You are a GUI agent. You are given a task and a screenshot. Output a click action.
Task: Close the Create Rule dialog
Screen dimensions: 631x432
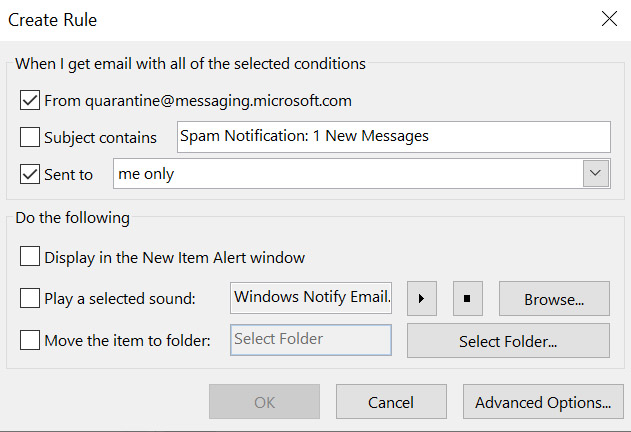pyautogui.click(x=609, y=19)
